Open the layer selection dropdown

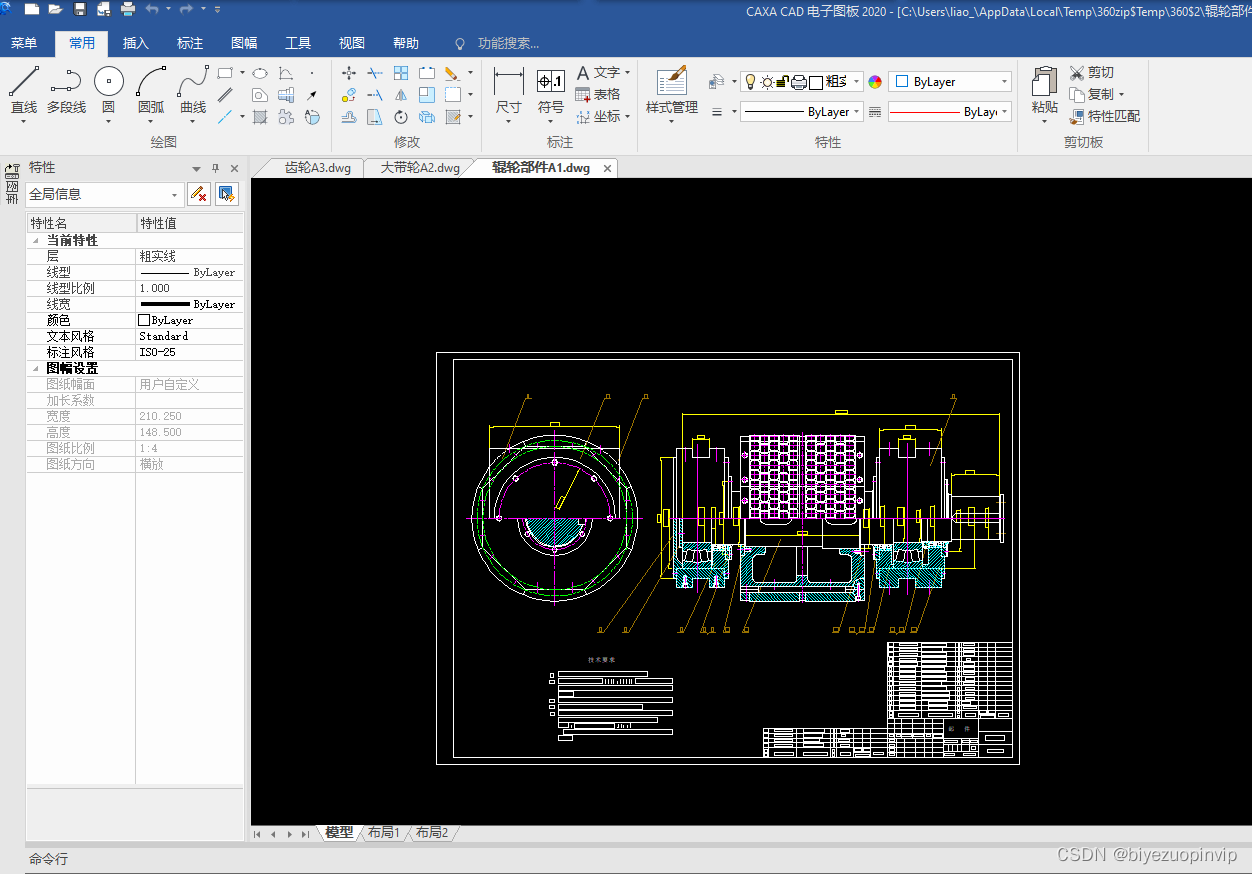click(857, 82)
